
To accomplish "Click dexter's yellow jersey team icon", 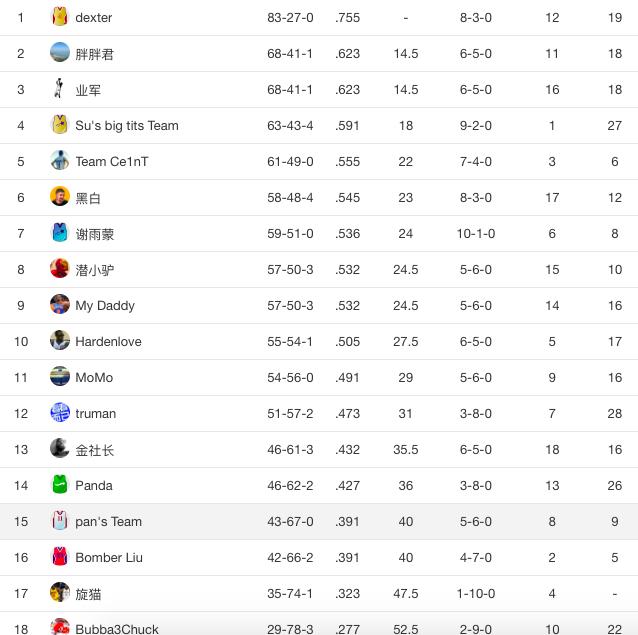I will coord(60,17).
